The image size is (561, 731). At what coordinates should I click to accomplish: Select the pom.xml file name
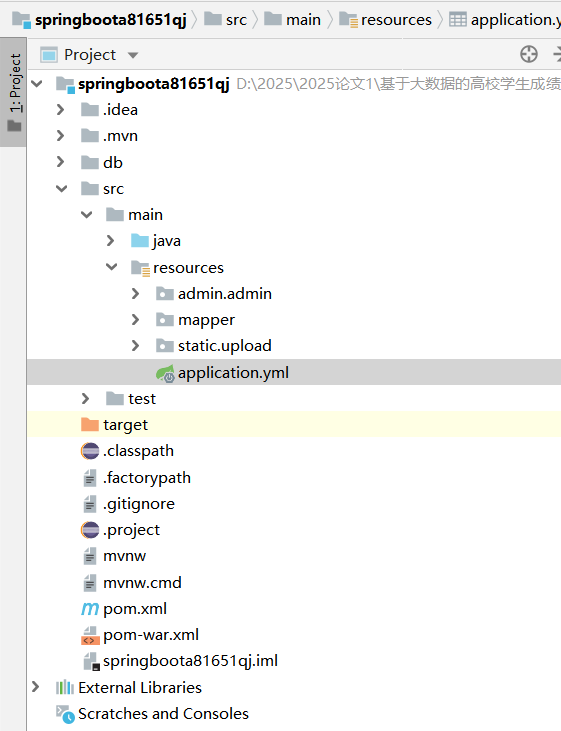point(135,609)
